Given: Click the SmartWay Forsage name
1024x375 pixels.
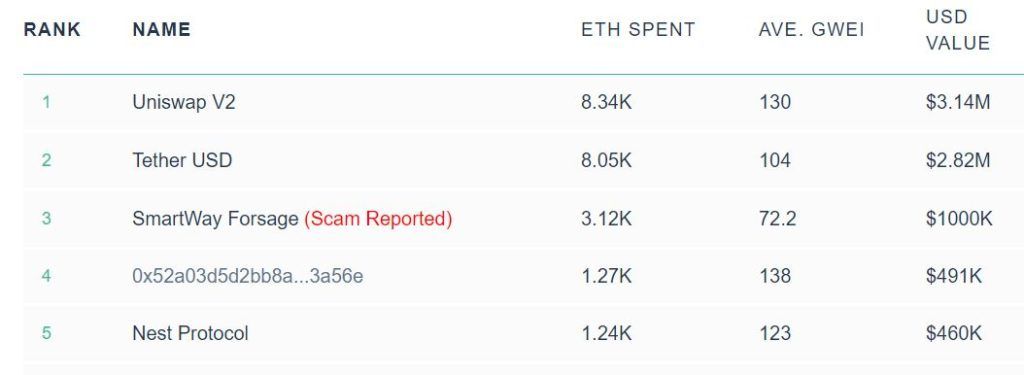Looking at the screenshot, I should point(215,218).
